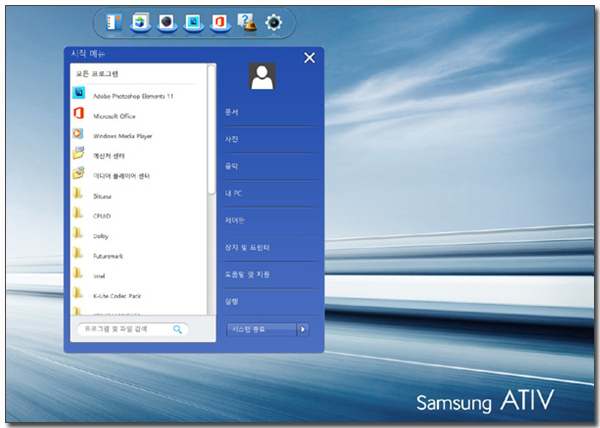The width and height of the screenshot is (600, 428).
Task: Click the Windows Media Player list icon
Action: (x=78, y=133)
